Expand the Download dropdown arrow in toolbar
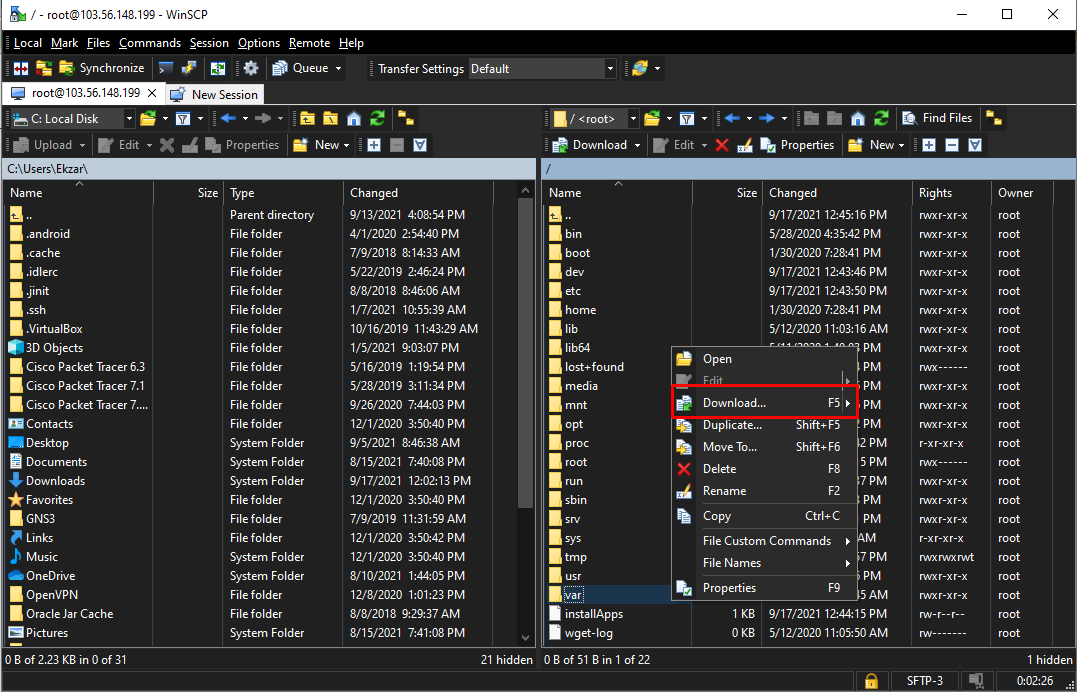The image size is (1077, 692). tap(637, 145)
